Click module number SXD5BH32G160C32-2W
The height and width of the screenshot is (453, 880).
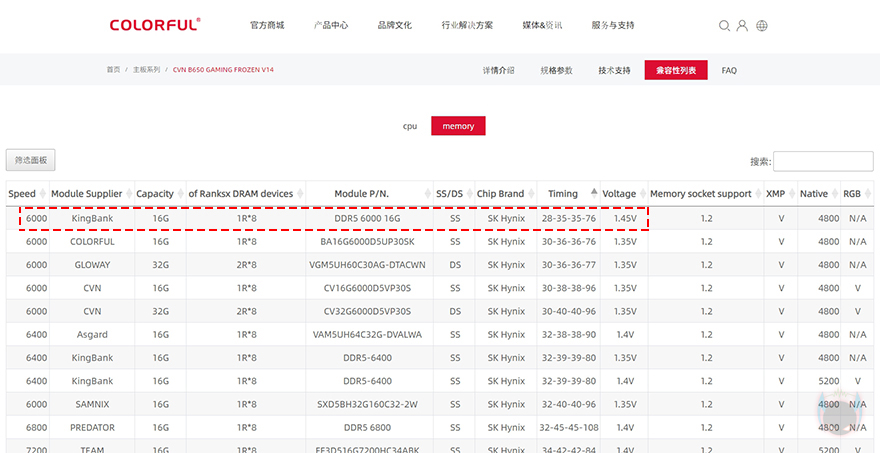coord(369,404)
